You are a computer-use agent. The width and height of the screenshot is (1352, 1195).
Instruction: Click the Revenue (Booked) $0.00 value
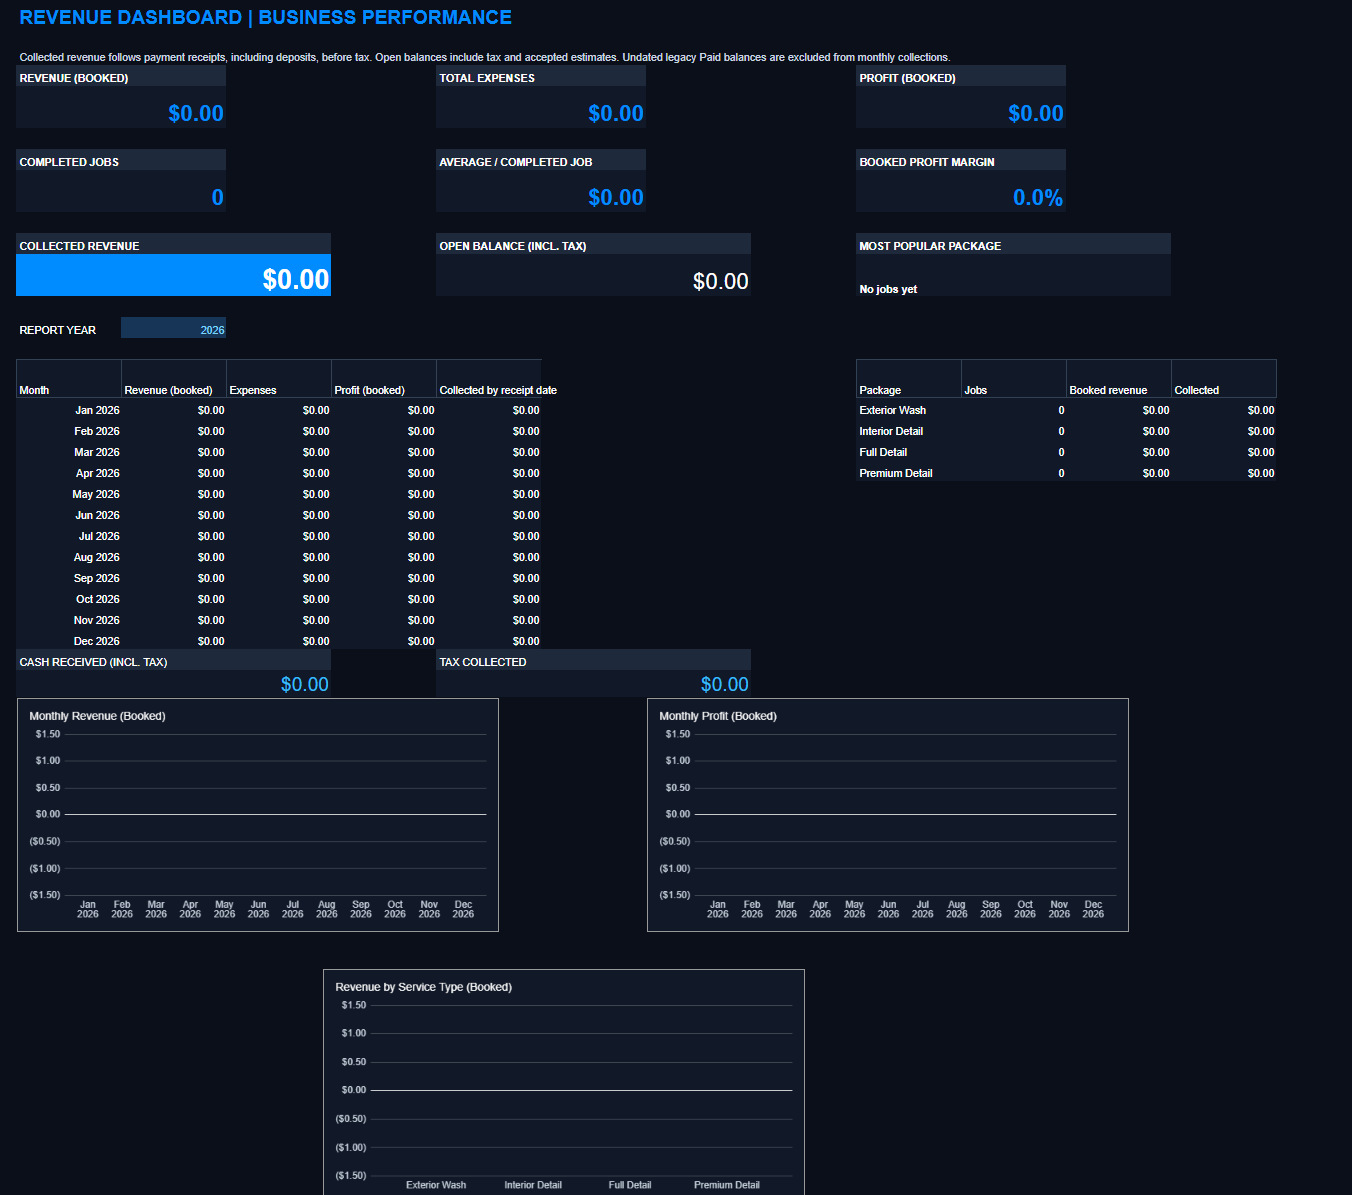(x=196, y=113)
